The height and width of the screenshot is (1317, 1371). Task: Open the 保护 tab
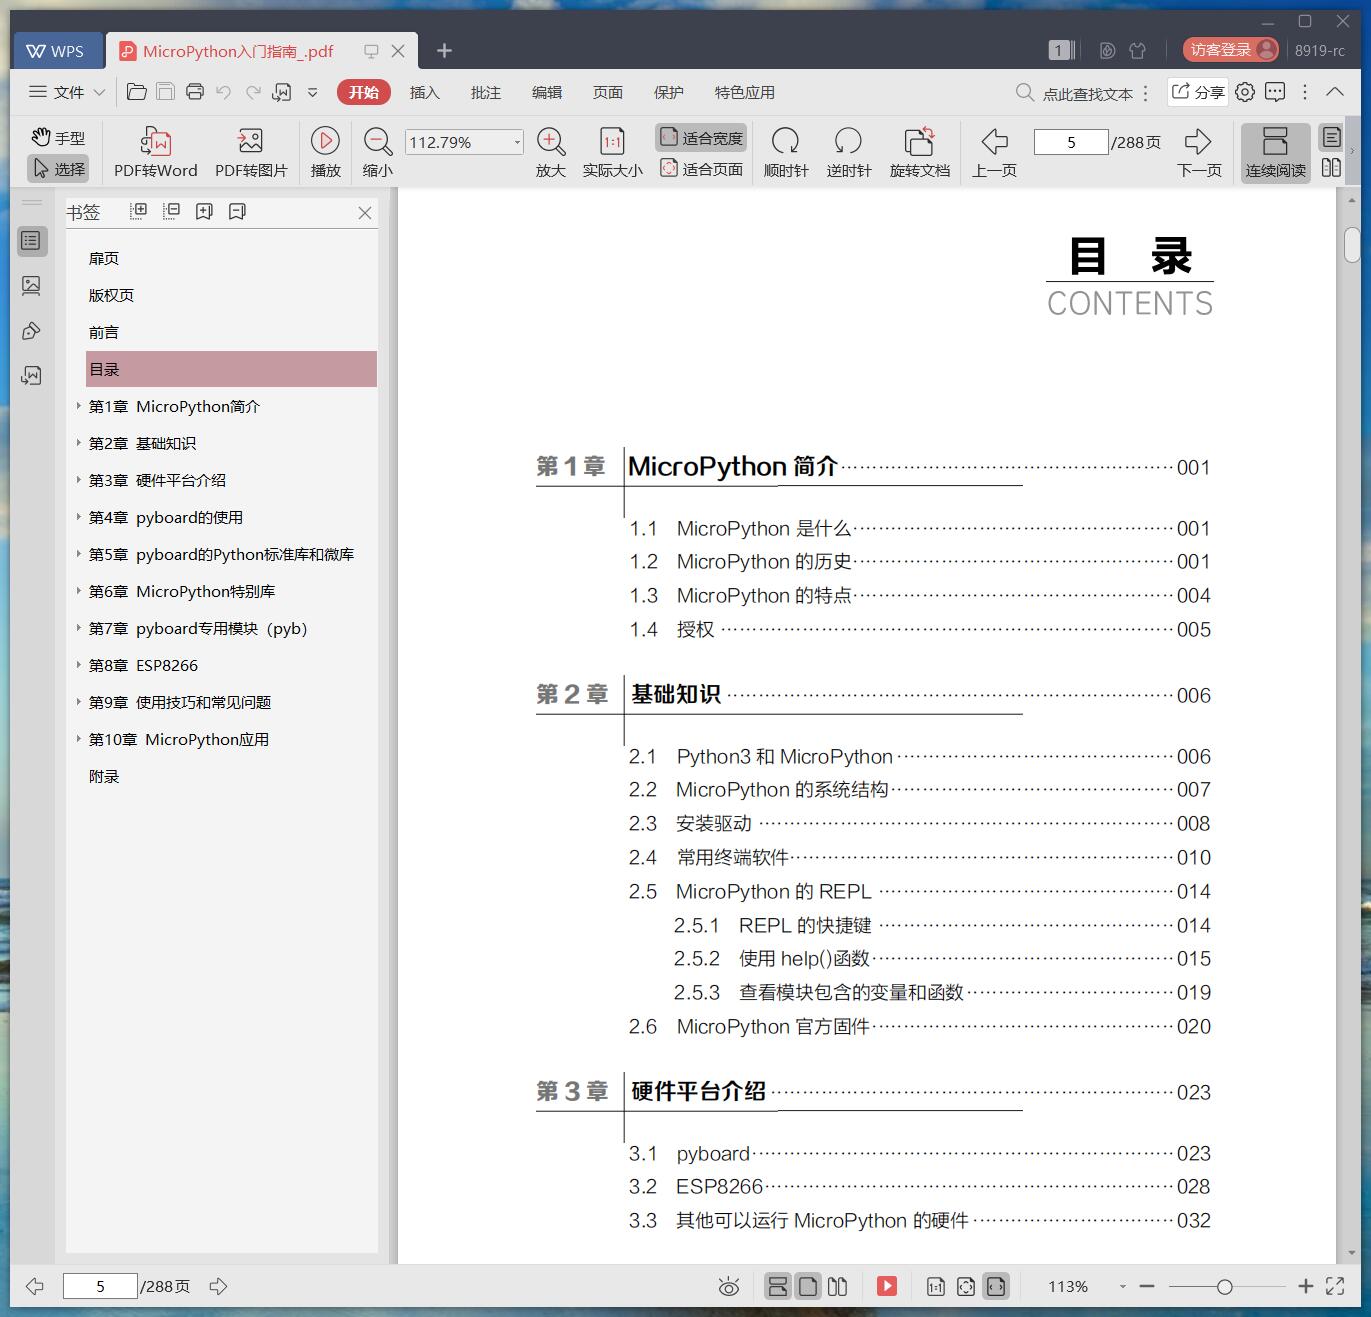pos(668,92)
